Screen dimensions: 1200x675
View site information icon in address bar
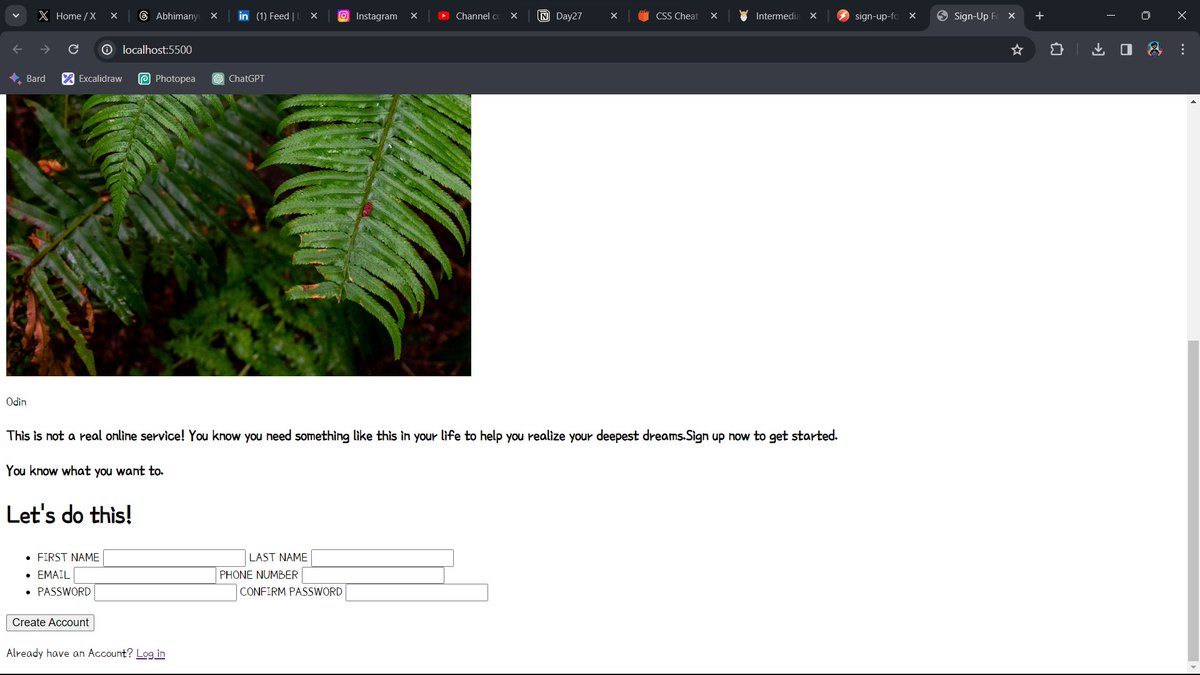coord(107,49)
